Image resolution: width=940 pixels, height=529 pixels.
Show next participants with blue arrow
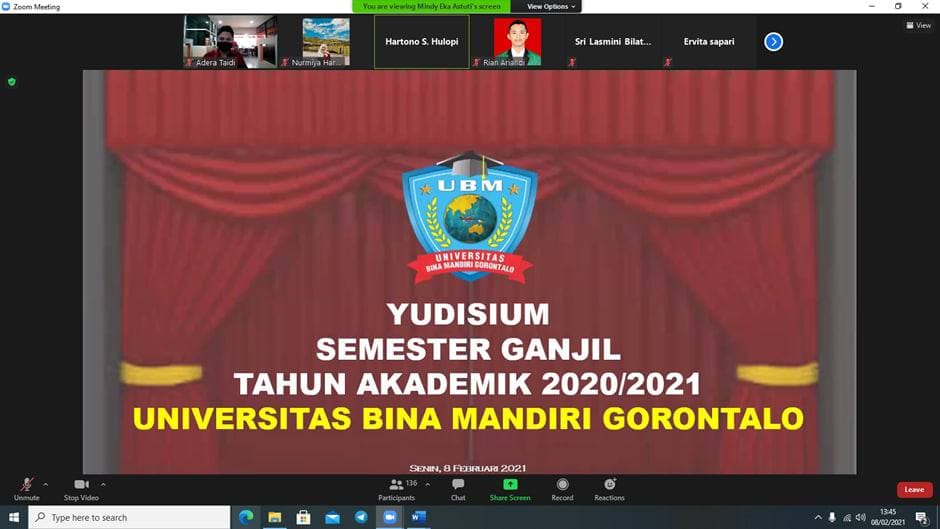coord(773,42)
